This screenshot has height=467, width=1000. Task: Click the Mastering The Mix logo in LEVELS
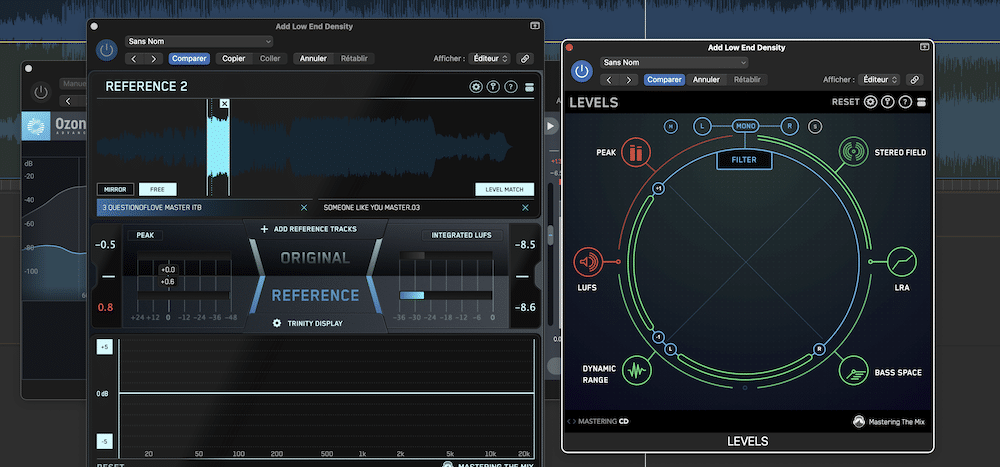click(x=888, y=422)
